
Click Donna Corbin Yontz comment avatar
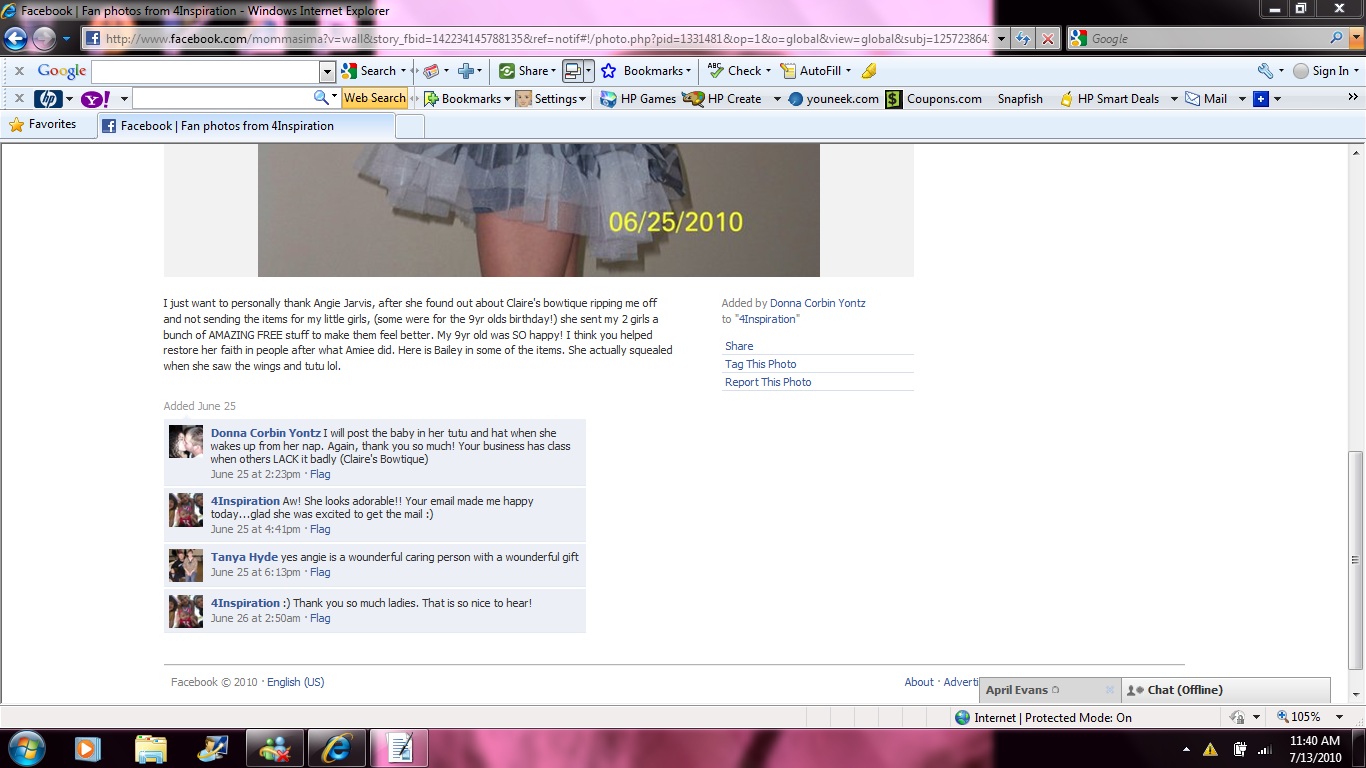[x=186, y=442]
